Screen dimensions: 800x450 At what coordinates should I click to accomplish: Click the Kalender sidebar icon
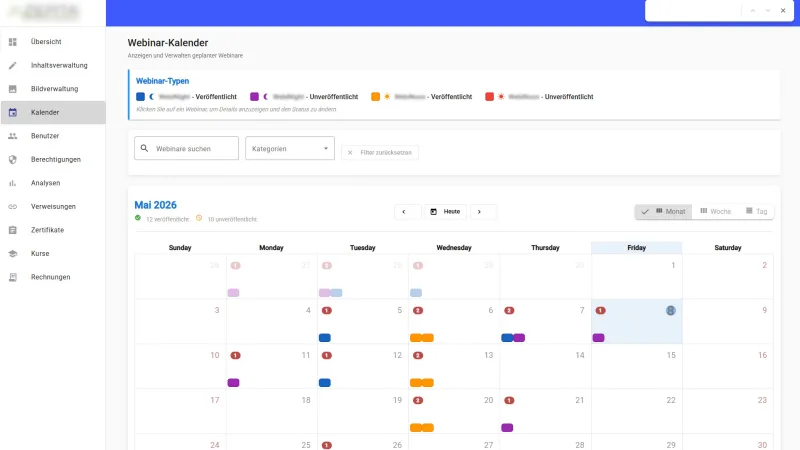coord(13,112)
